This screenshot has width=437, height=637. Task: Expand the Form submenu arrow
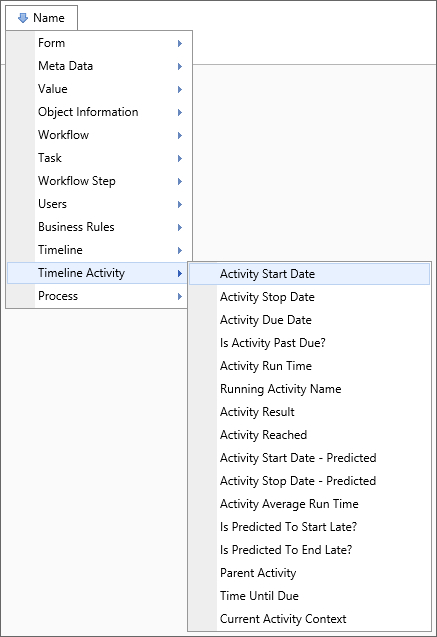(180, 43)
